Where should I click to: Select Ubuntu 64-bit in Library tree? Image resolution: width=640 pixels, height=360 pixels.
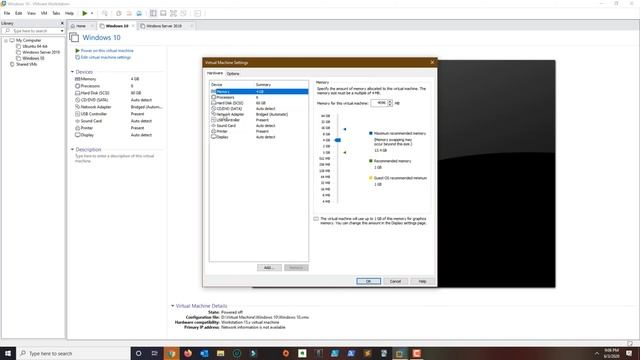(x=35, y=46)
